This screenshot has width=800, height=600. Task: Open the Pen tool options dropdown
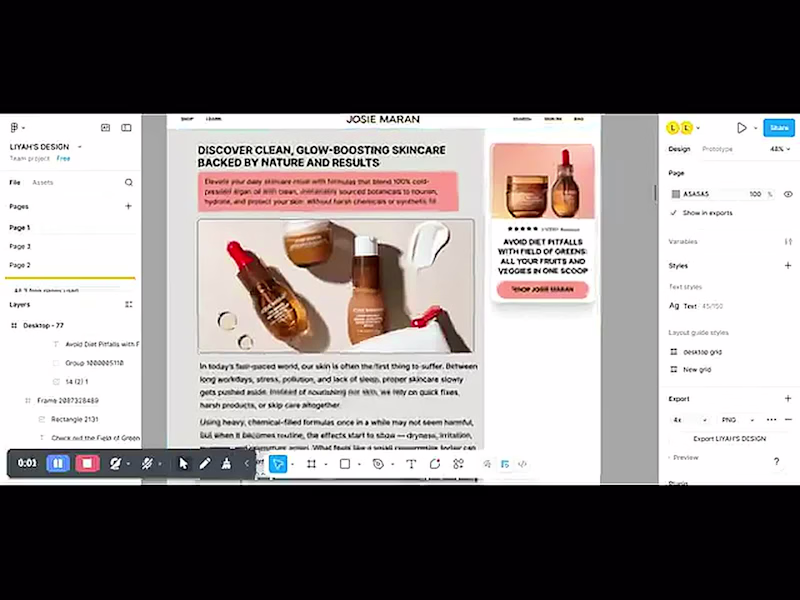392,464
